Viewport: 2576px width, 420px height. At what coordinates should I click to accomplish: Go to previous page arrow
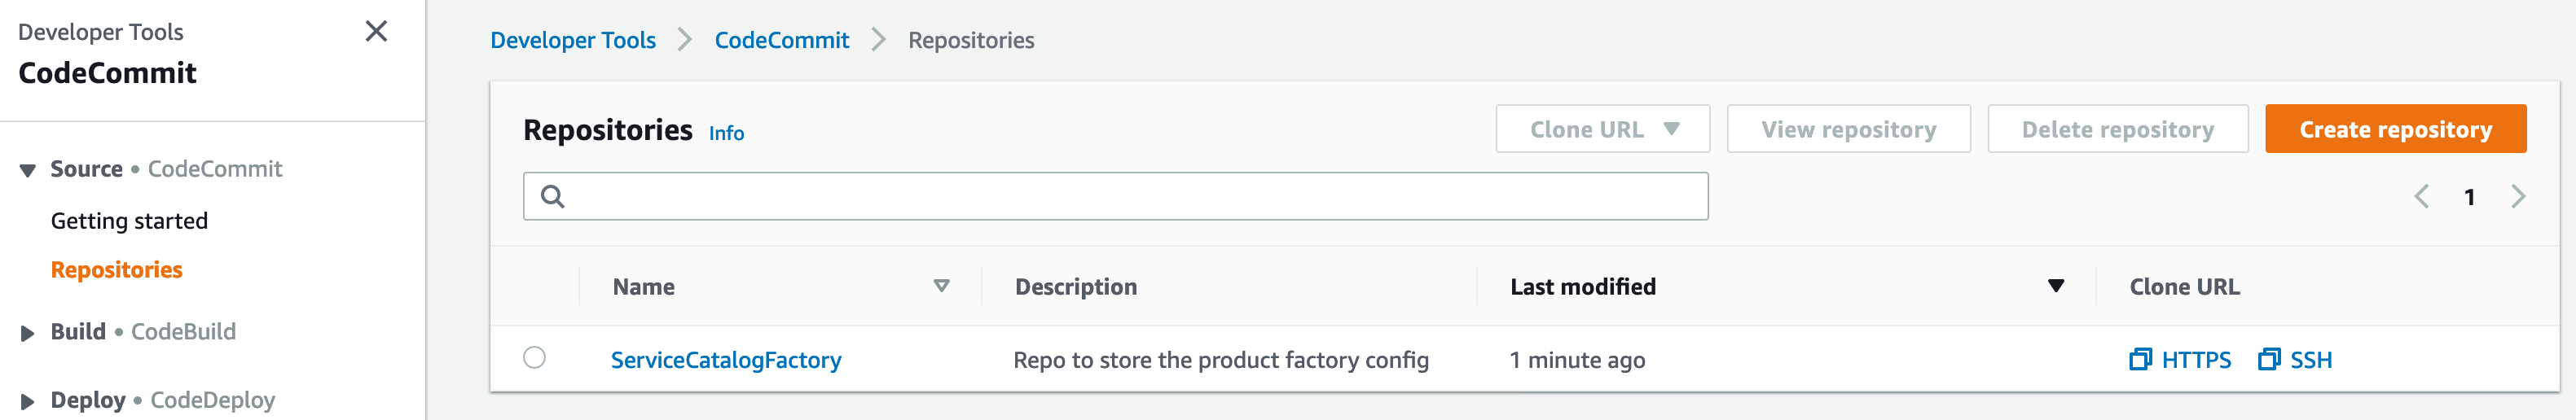click(2421, 197)
